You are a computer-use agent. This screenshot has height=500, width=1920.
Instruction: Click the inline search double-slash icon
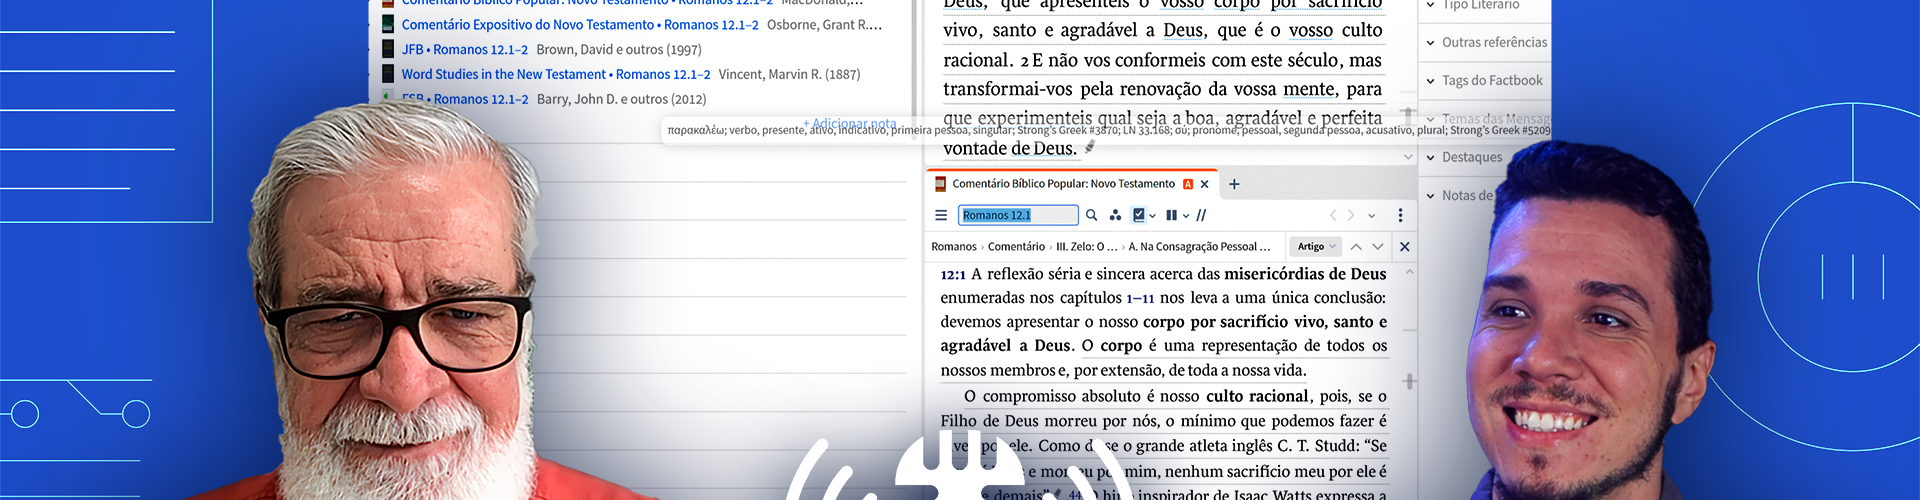tap(1201, 215)
